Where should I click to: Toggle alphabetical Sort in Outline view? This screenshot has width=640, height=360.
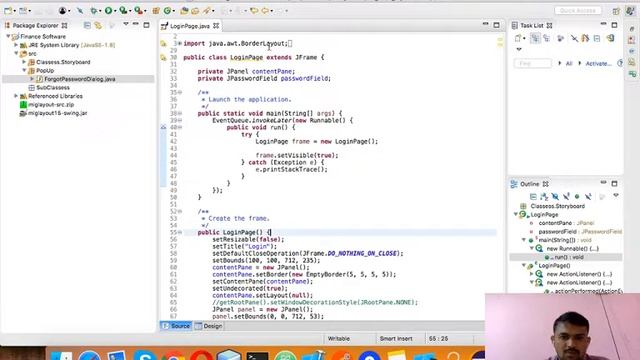point(544,197)
